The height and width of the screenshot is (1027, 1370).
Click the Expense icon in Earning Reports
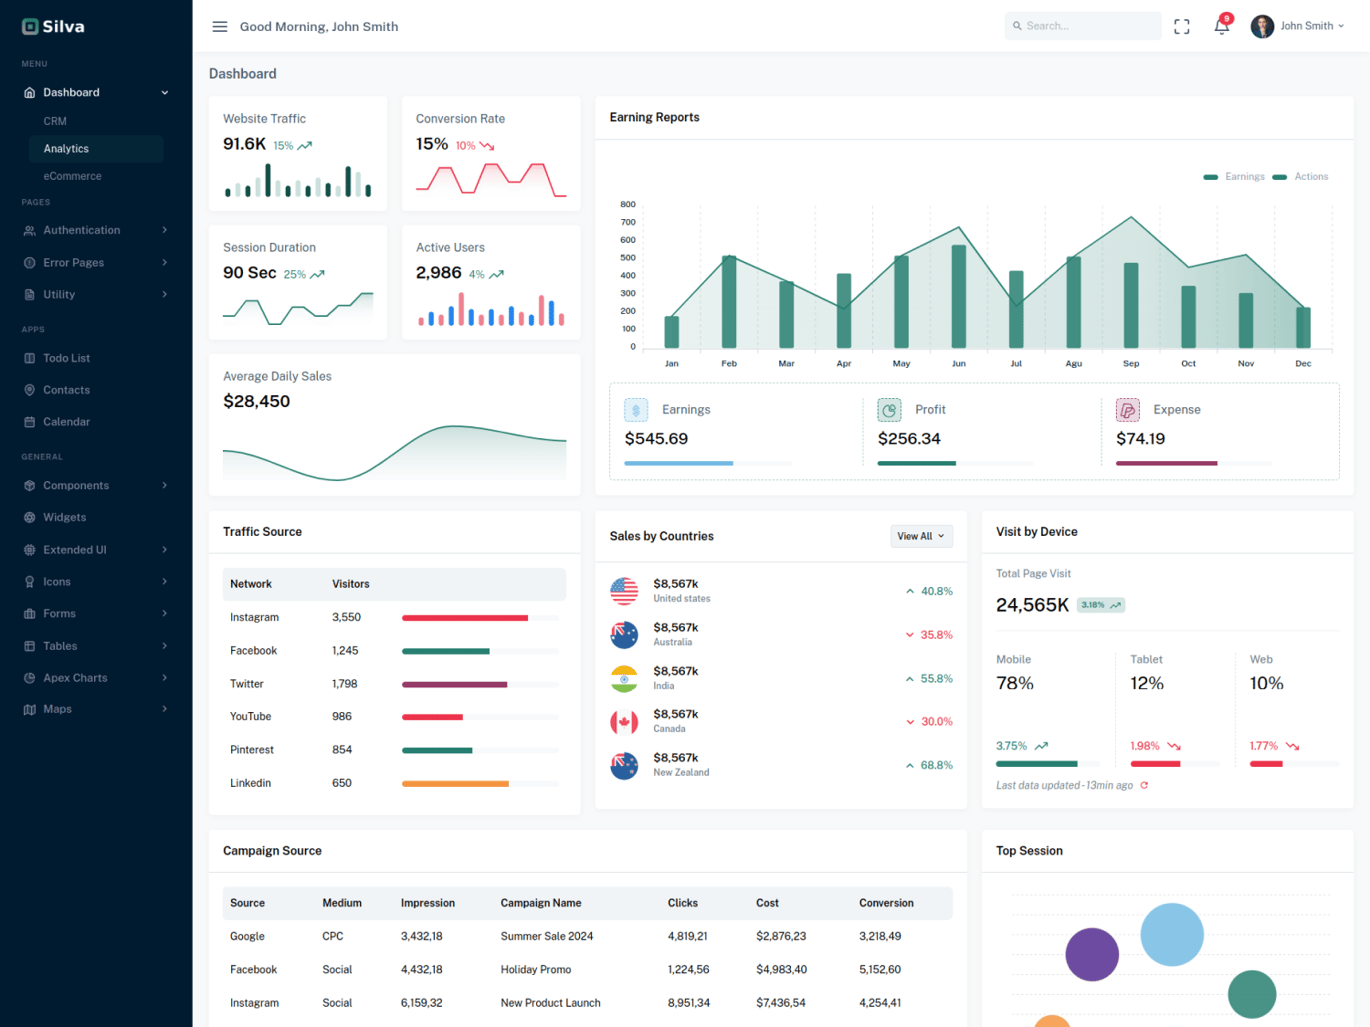click(x=1128, y=410)
